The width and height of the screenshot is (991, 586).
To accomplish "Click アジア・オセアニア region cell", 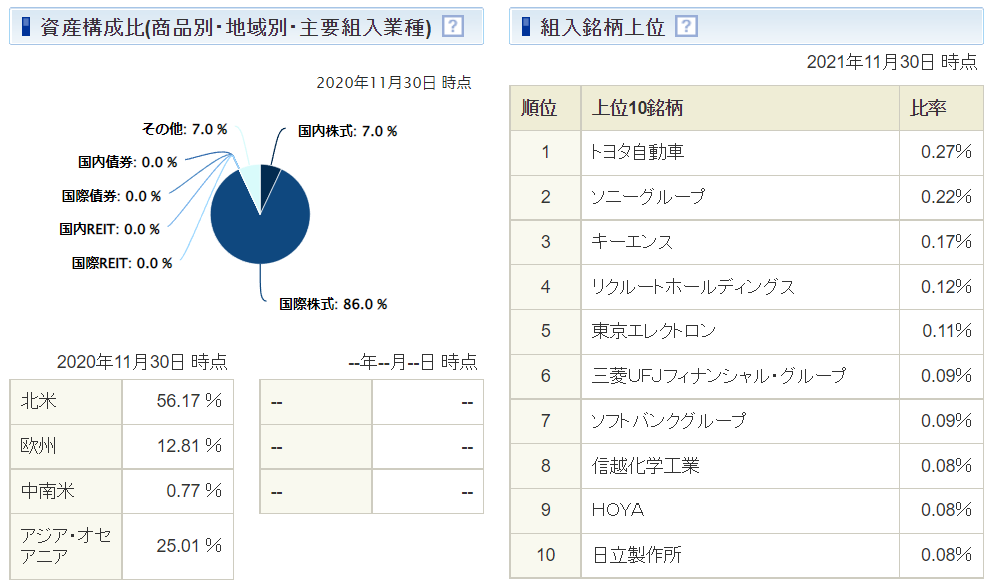I will pyautogui.click(x=66, y=546).
